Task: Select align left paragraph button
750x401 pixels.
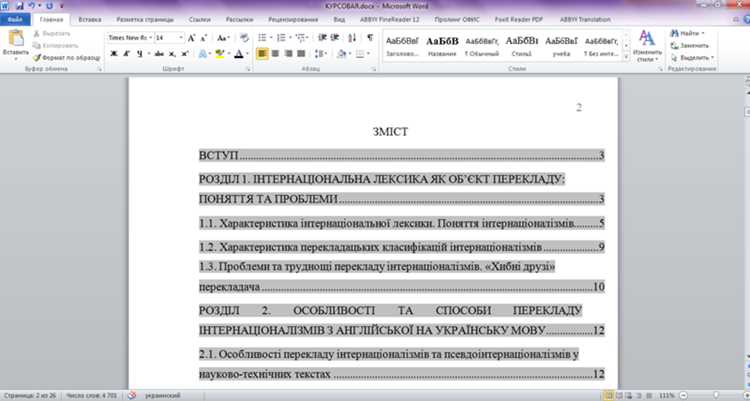Action: [262, 54]
